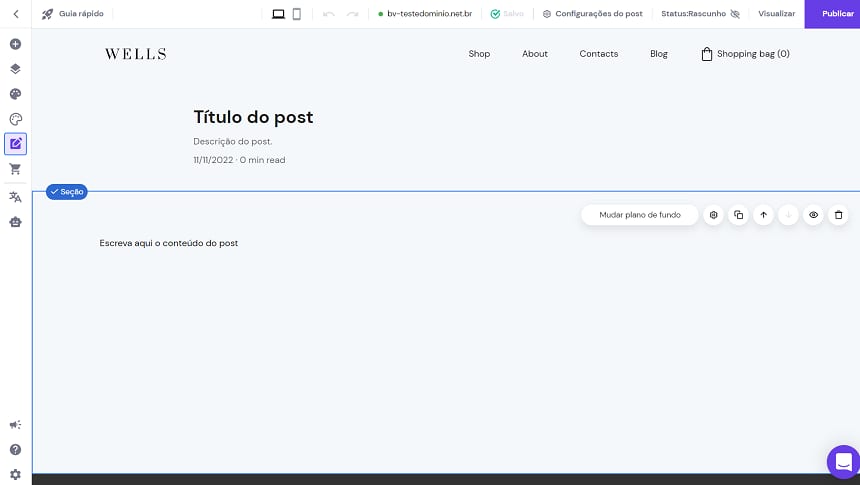This screenshot has height=485, width=860.
Task: Open the bv-testedominio.net.br domain link
Action: pos(425,14)
